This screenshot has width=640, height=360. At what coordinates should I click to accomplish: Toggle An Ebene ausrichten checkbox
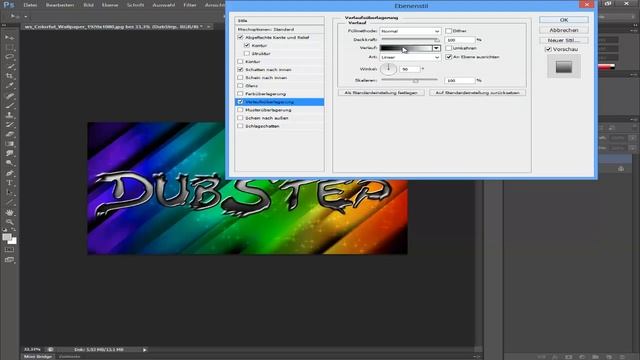(x=449, y=57)
